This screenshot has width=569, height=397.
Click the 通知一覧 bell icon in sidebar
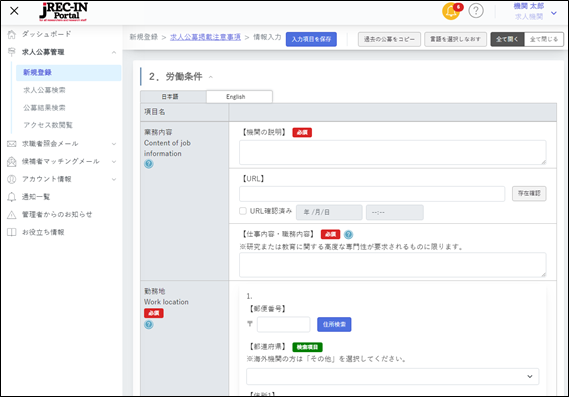[12, 197]
